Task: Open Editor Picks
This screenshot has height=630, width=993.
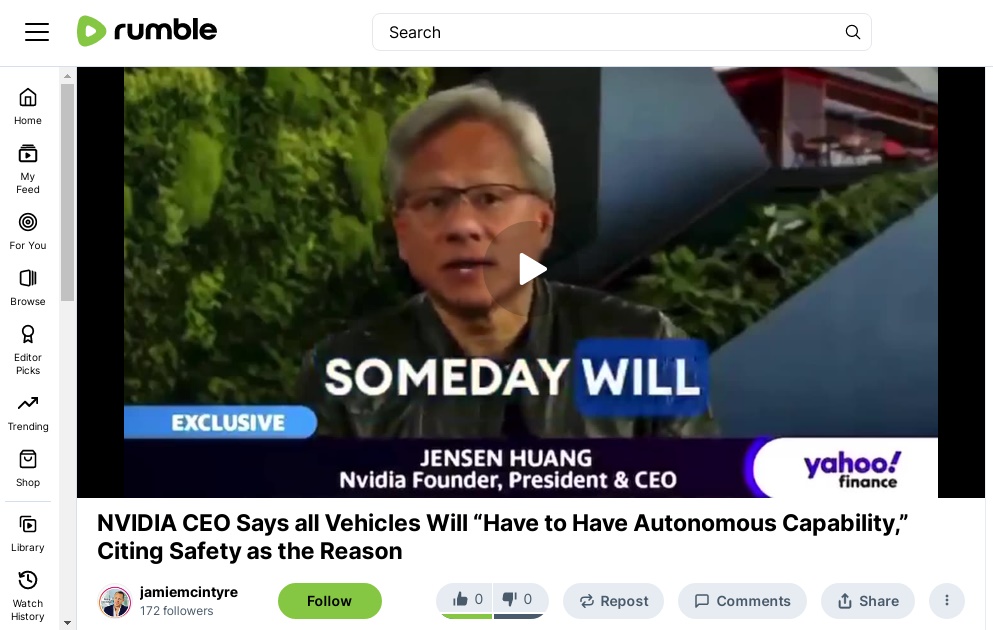Action: click(x=28, y=350)
